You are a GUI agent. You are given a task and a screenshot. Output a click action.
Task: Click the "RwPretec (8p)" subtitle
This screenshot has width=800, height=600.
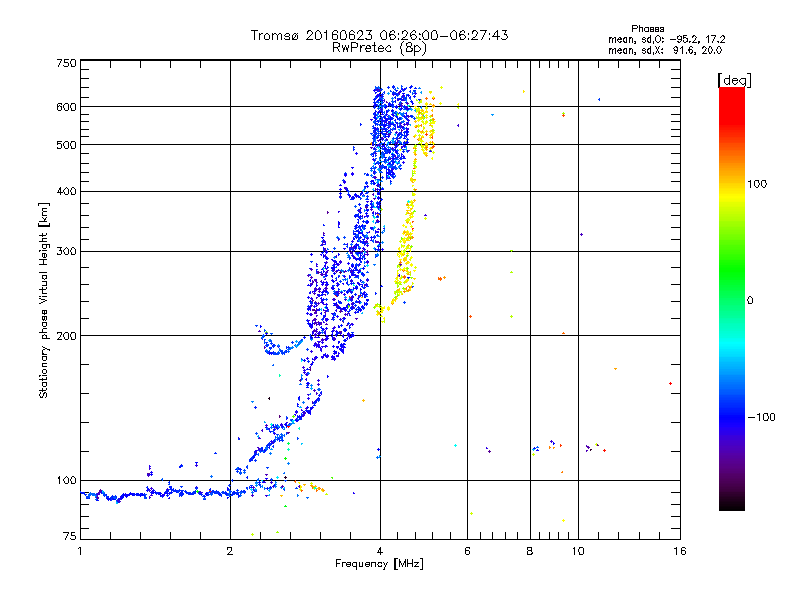(379, 48)
